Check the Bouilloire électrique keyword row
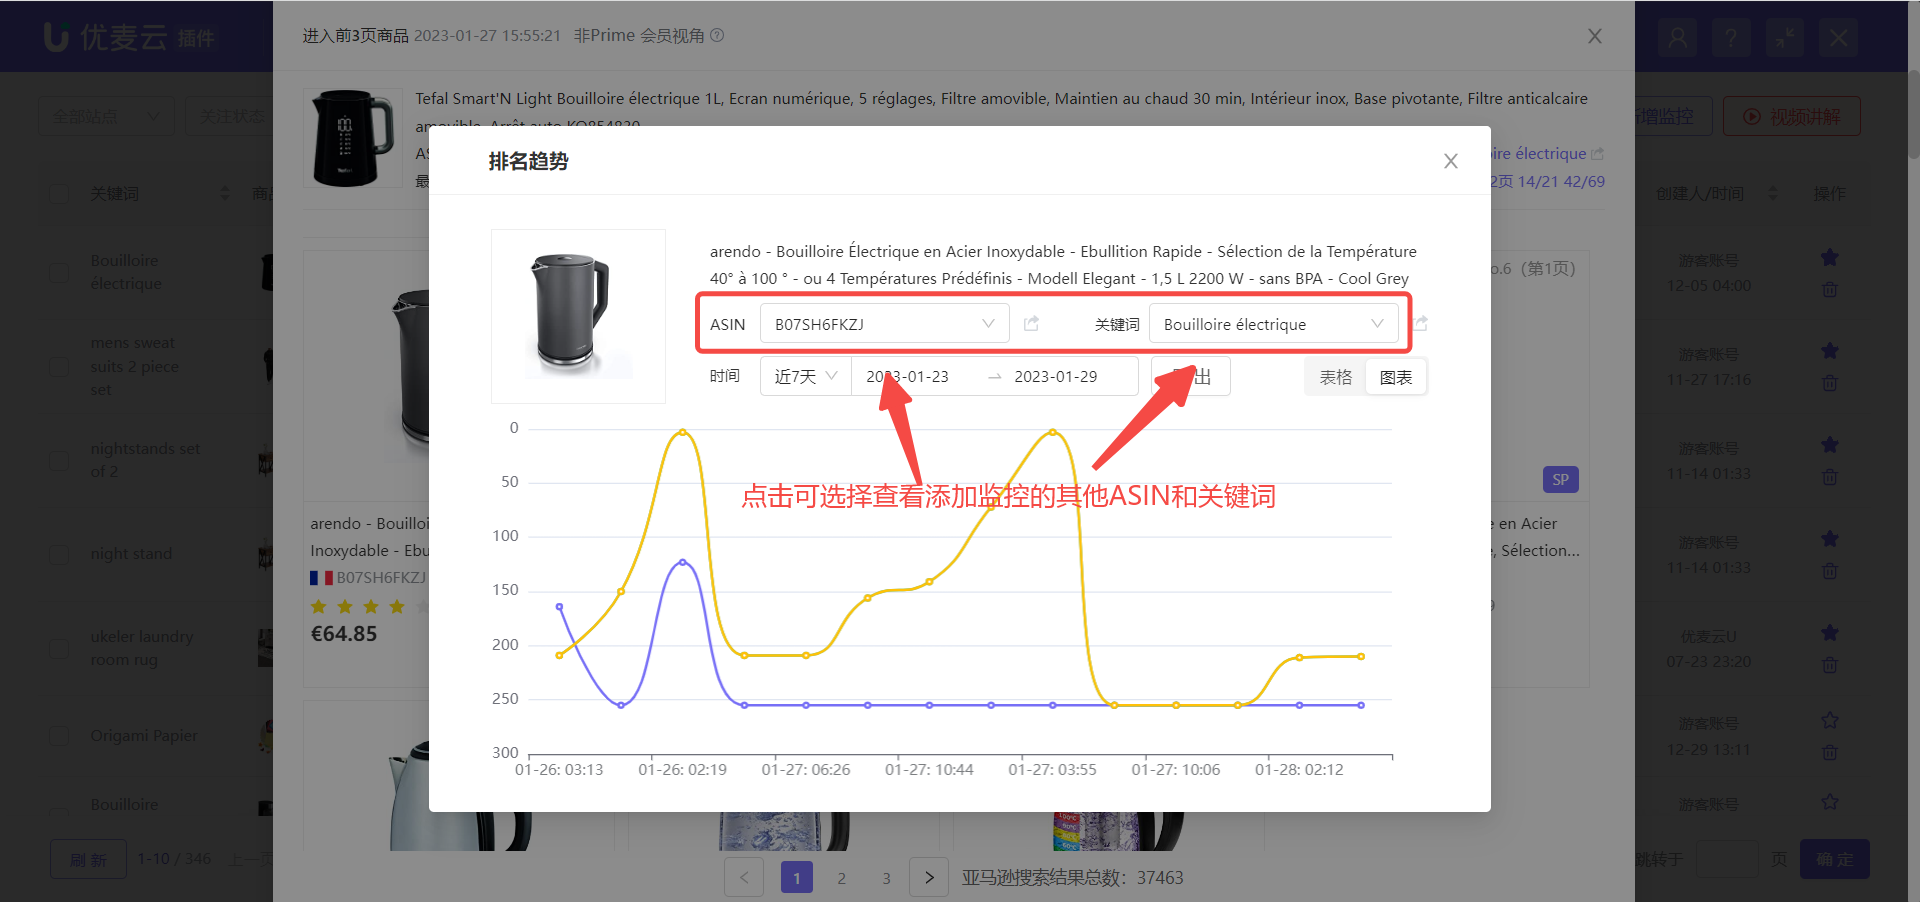This screenshot has height=902, width=1920. (x=60, y=272)
